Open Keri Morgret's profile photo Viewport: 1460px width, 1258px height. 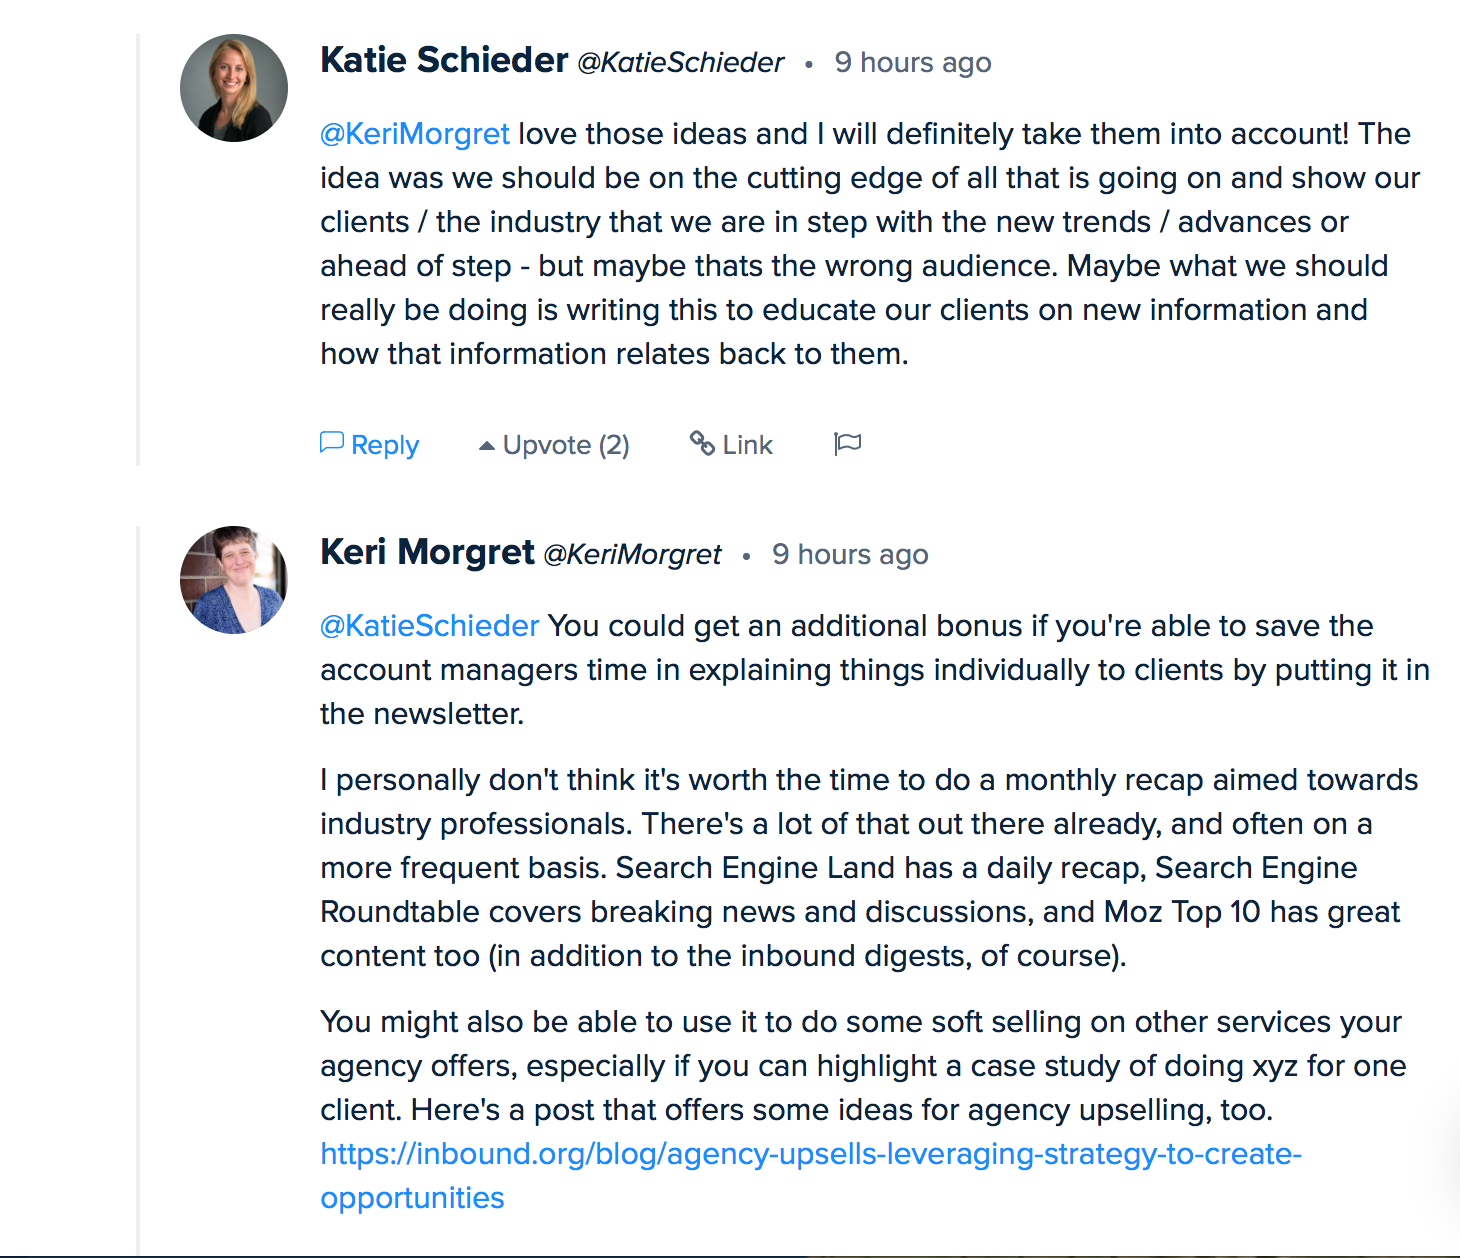[234, 580]
